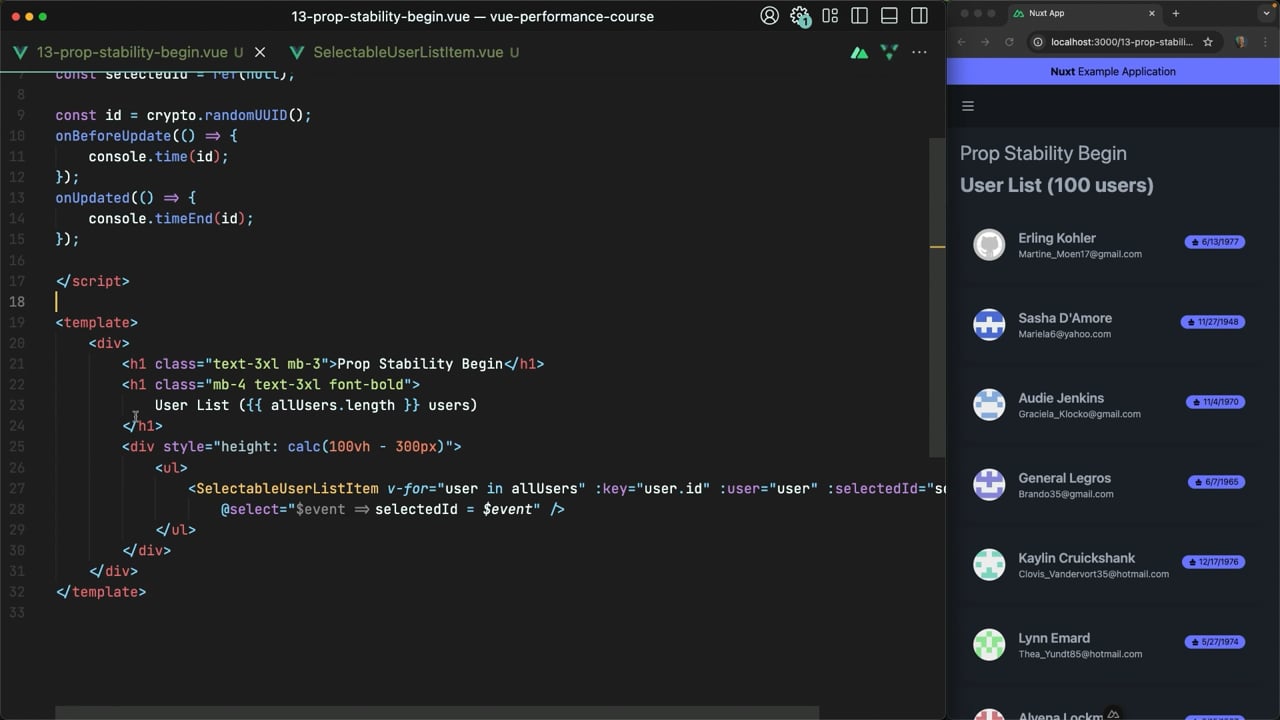The height and width of the screenshot is (720, 1280).
Task: Click the Vue file icon on 13-prop-stability-begin tab
Action: coord(20,52)
